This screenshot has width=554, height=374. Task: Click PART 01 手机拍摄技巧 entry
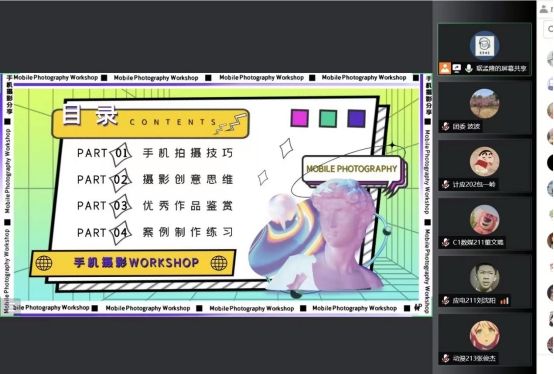(x=155, y=153)
